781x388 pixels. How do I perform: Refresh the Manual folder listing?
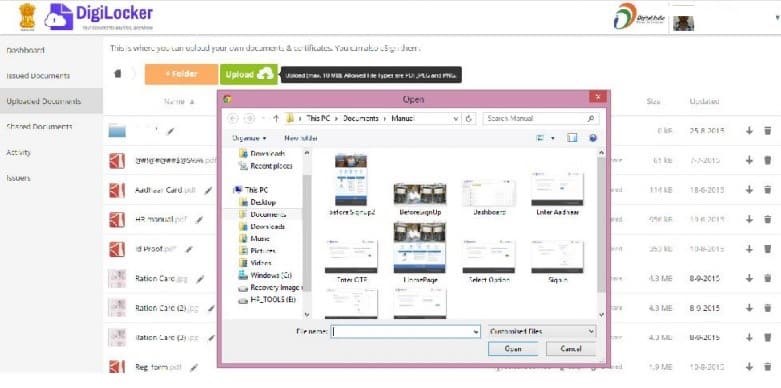(x=468, y=119)
